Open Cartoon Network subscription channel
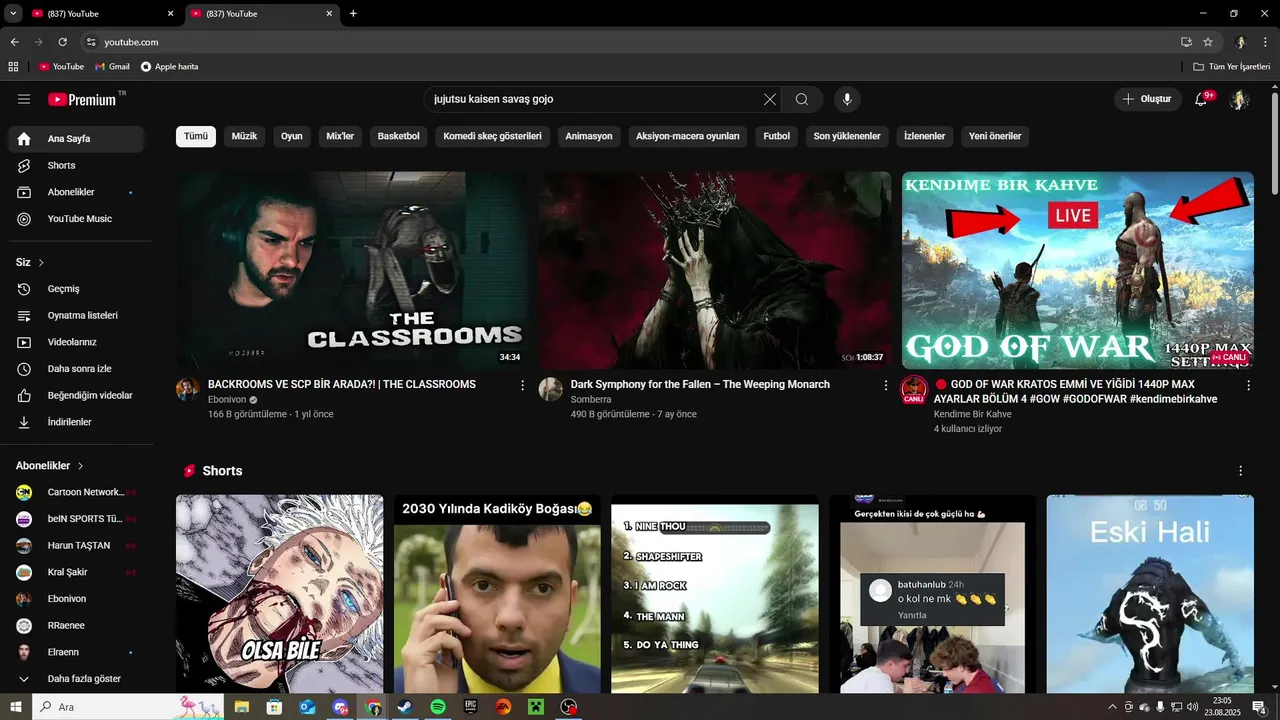Screen dimensions: 1280x720 76,492
